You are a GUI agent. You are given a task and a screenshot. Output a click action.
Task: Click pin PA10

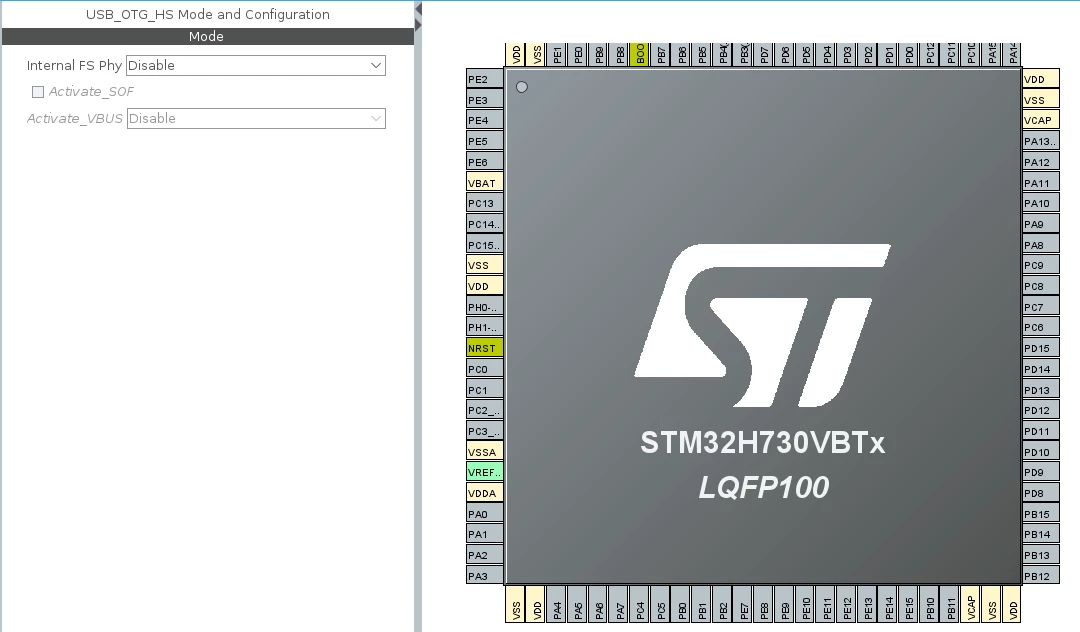pos(1041,203)
